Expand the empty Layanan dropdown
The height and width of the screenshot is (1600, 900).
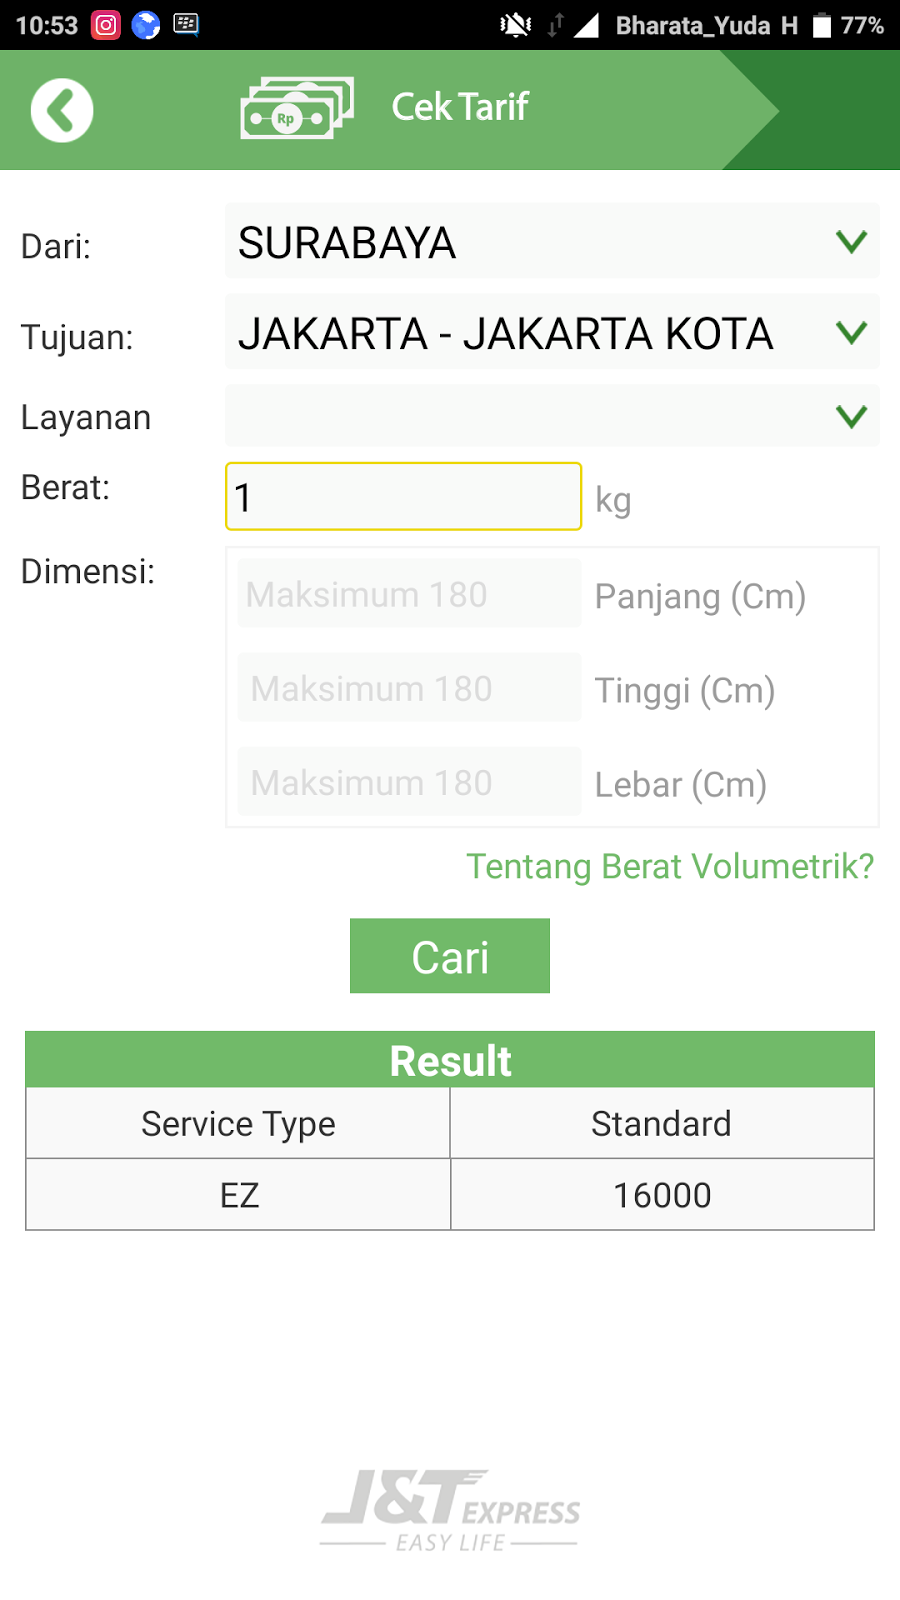tap(552, 416)
